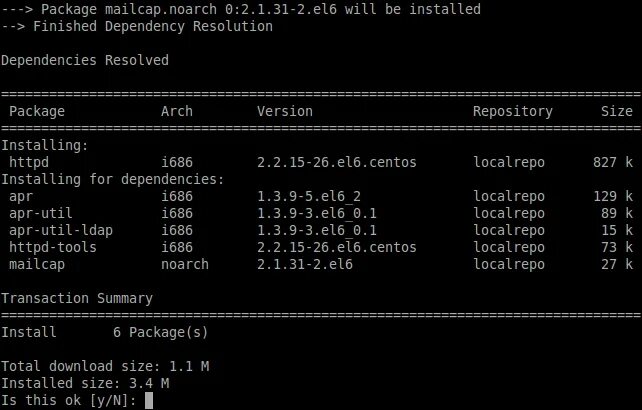This screenshot has height=410, width=642.
Task: Click the cursor at the y/N prompt
Action: [x=149, y=400]
